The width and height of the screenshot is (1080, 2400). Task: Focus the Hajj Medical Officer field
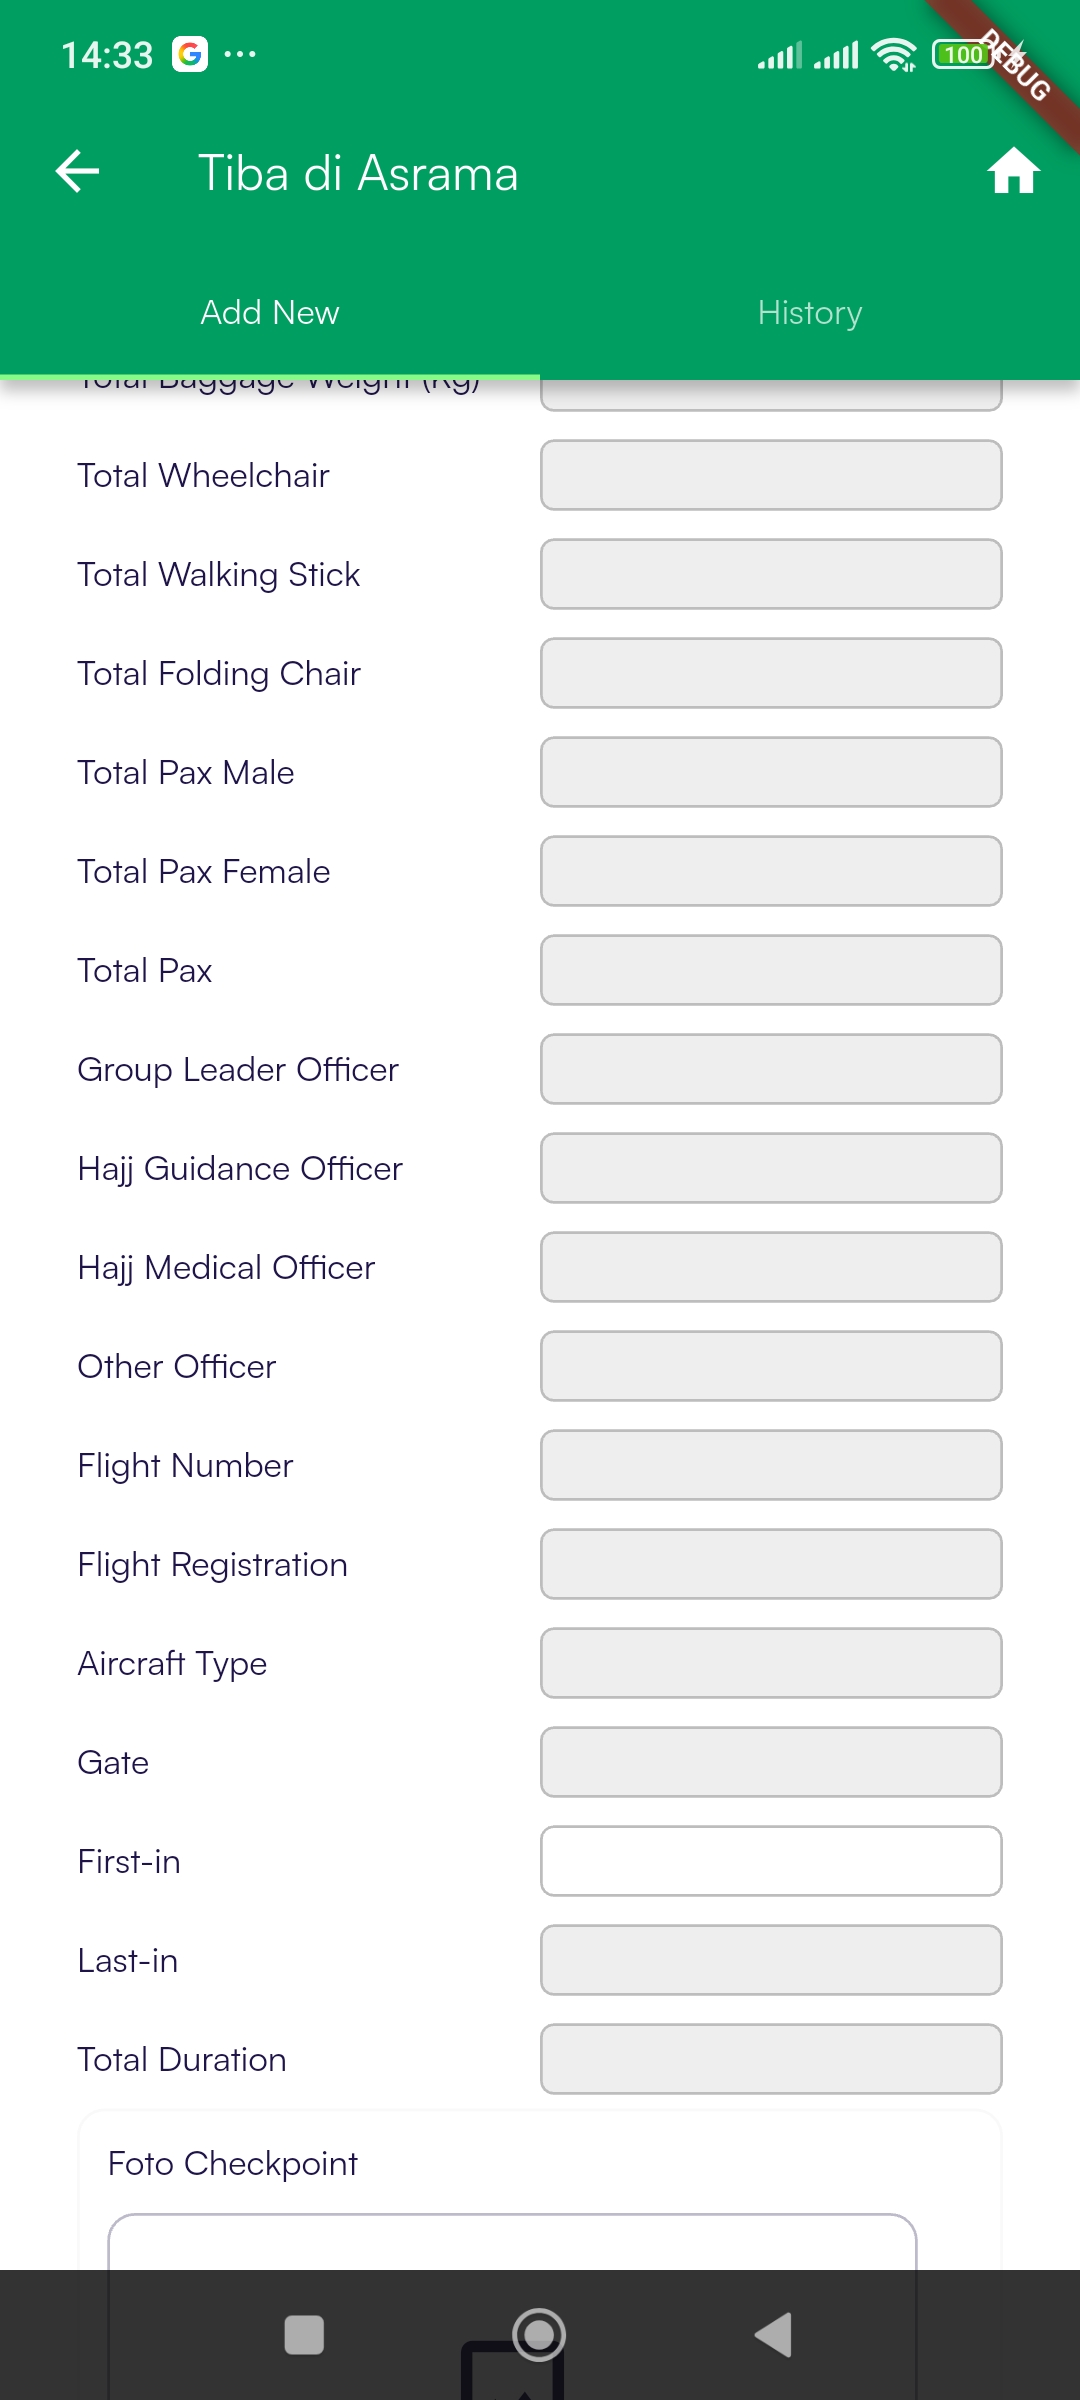click(771, 1267)
